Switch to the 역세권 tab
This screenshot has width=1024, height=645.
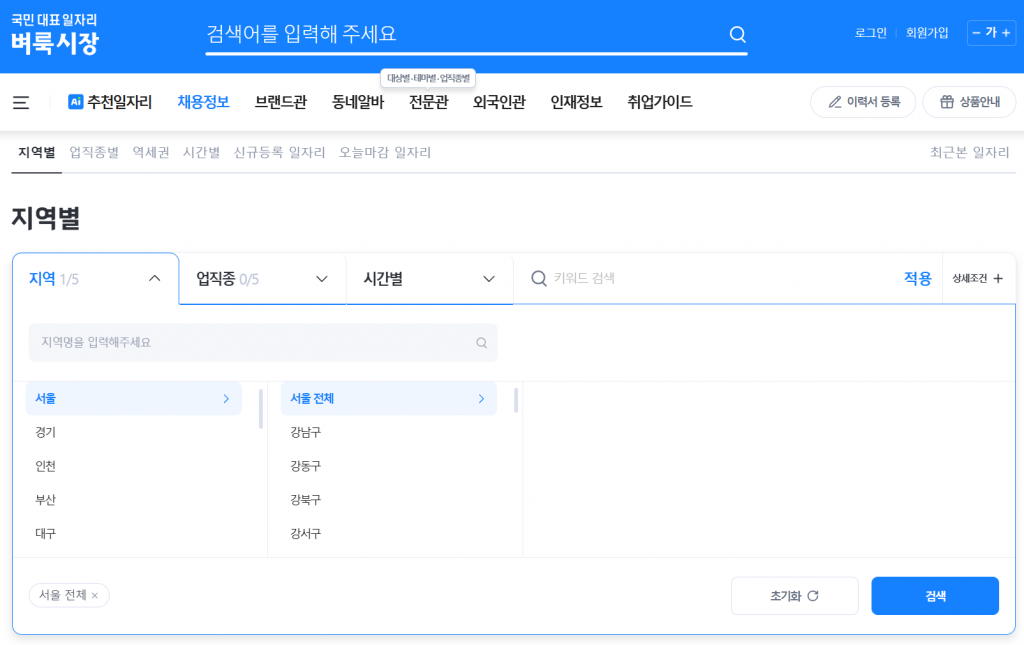click(151, 152)
